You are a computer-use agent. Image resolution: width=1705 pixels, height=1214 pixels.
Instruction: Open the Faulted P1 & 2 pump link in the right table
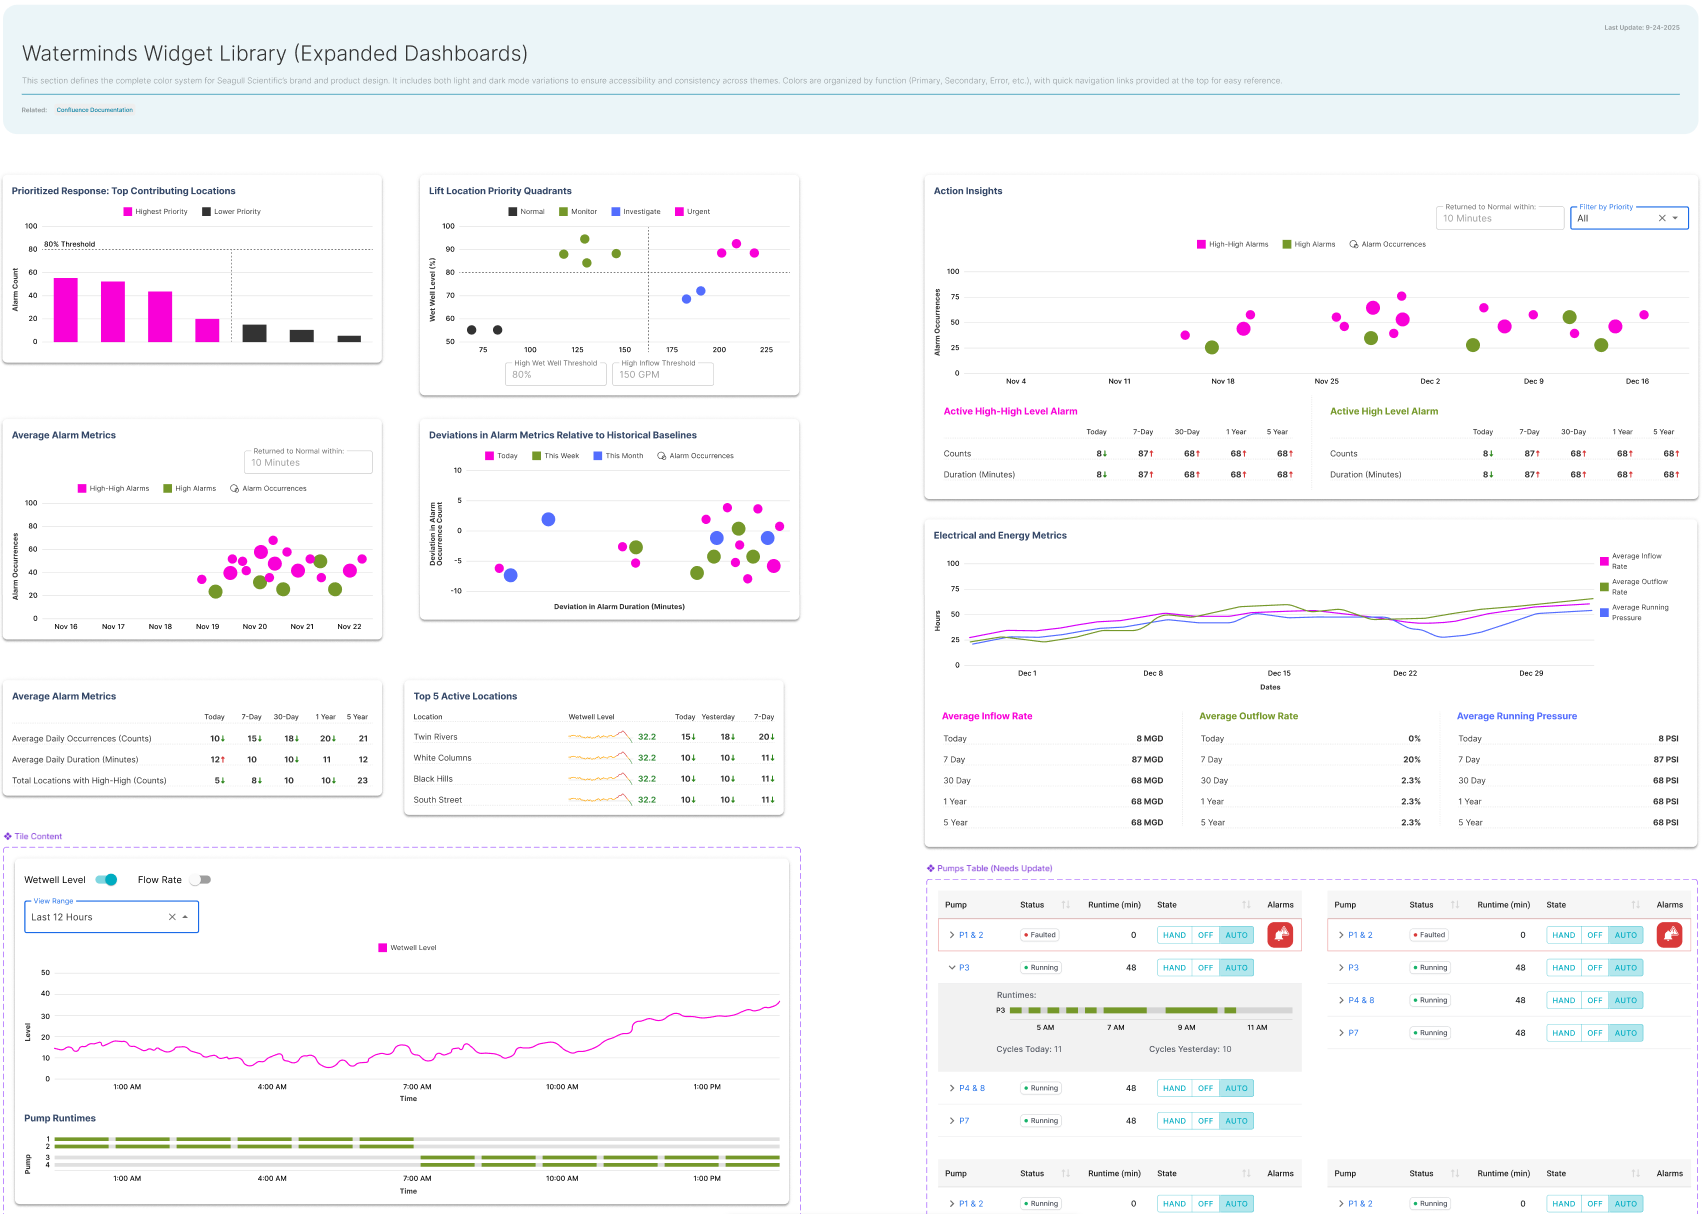coord(1360,935)
